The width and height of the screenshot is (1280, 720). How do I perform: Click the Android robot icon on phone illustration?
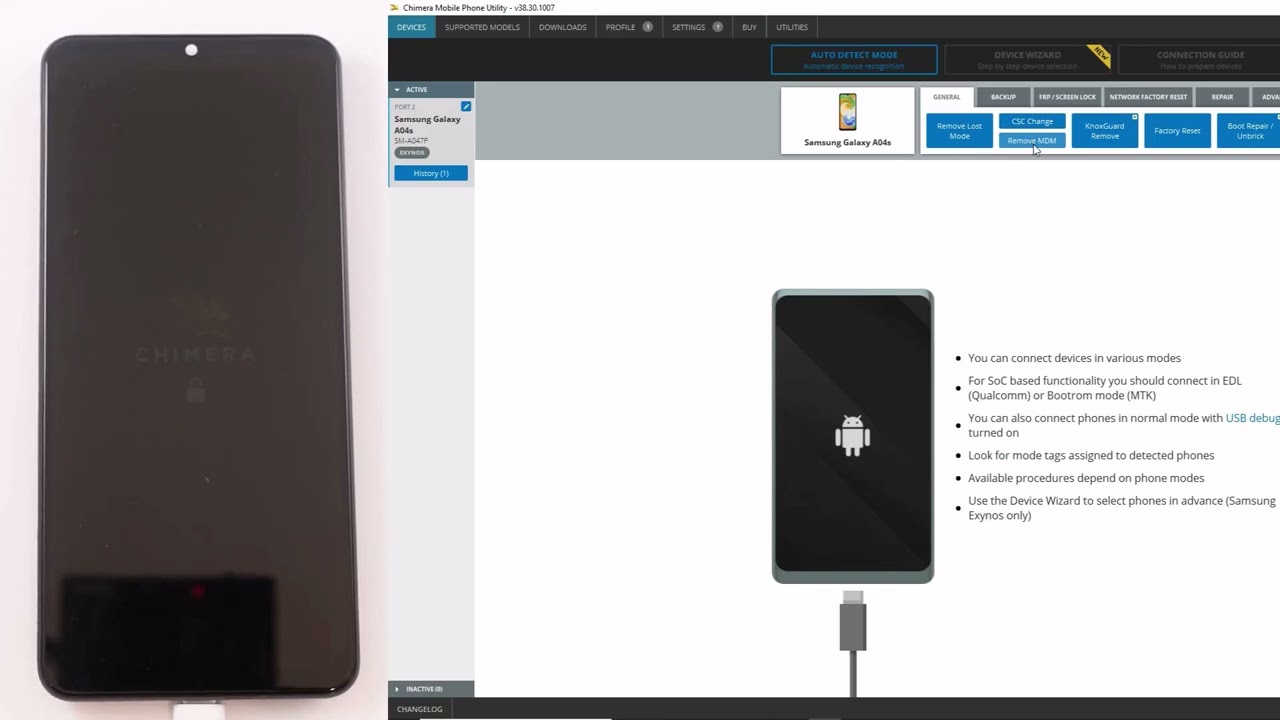point(853,436)
